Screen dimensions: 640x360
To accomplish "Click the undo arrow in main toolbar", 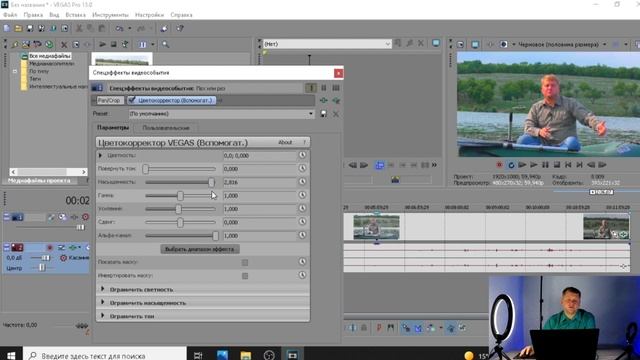I will (119, 28).
